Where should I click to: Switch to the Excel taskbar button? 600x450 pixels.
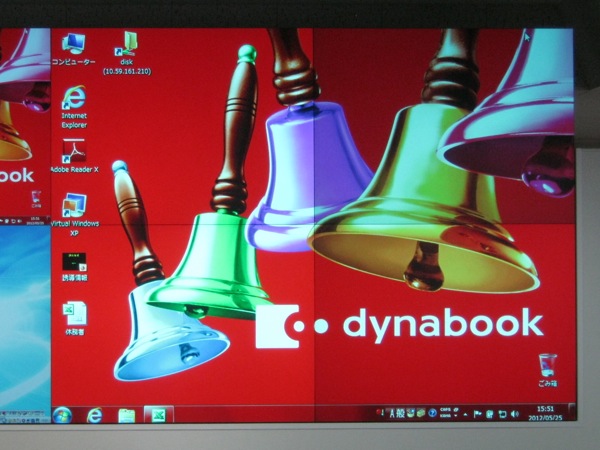158,414
